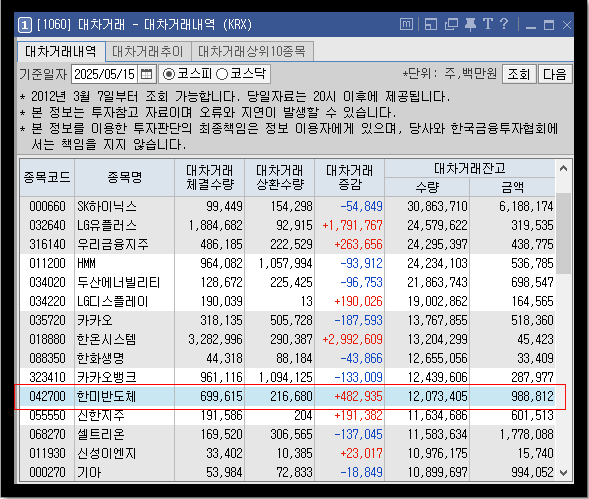Click stock code 032640
The height and width of the screenshot is (499, 589).
click(47, 225)
